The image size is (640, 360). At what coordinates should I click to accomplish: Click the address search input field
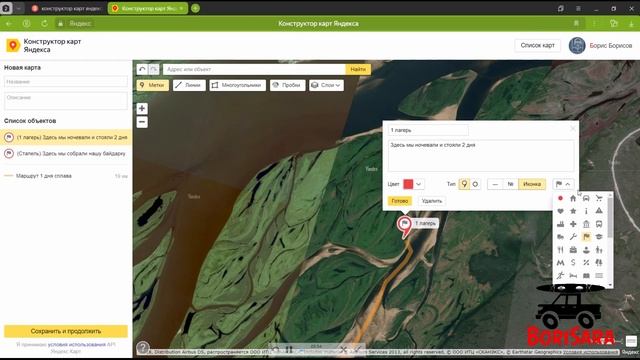point(254,69)
